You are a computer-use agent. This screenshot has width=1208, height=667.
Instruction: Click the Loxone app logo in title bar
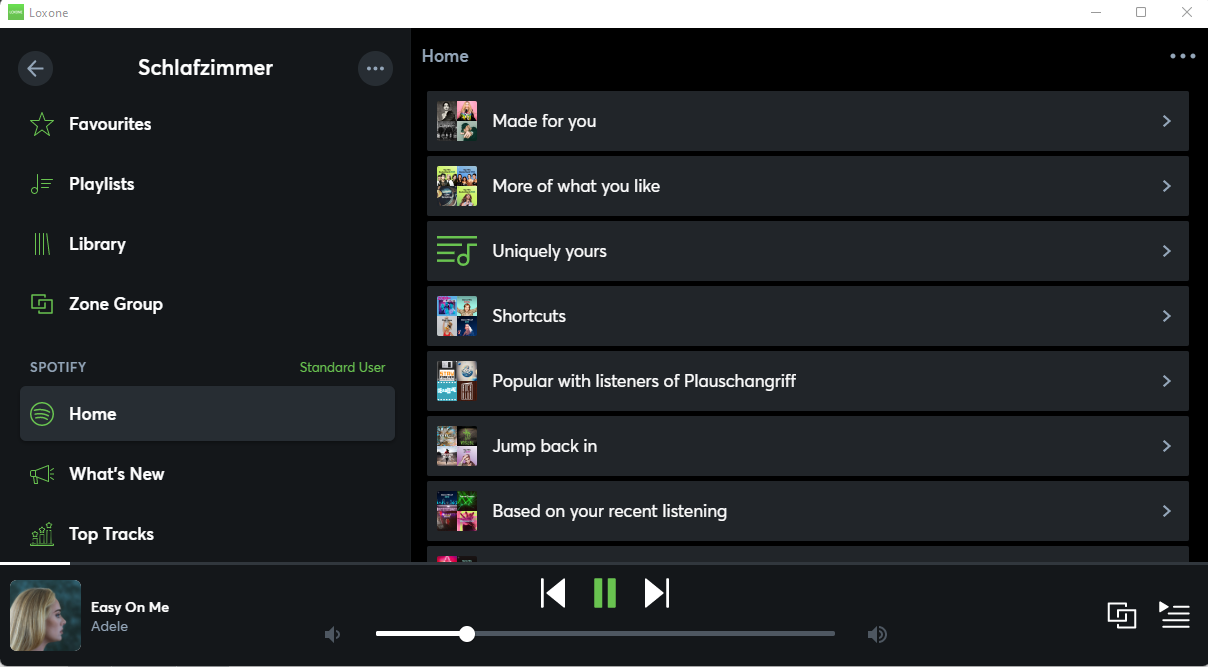pos(15,13)
